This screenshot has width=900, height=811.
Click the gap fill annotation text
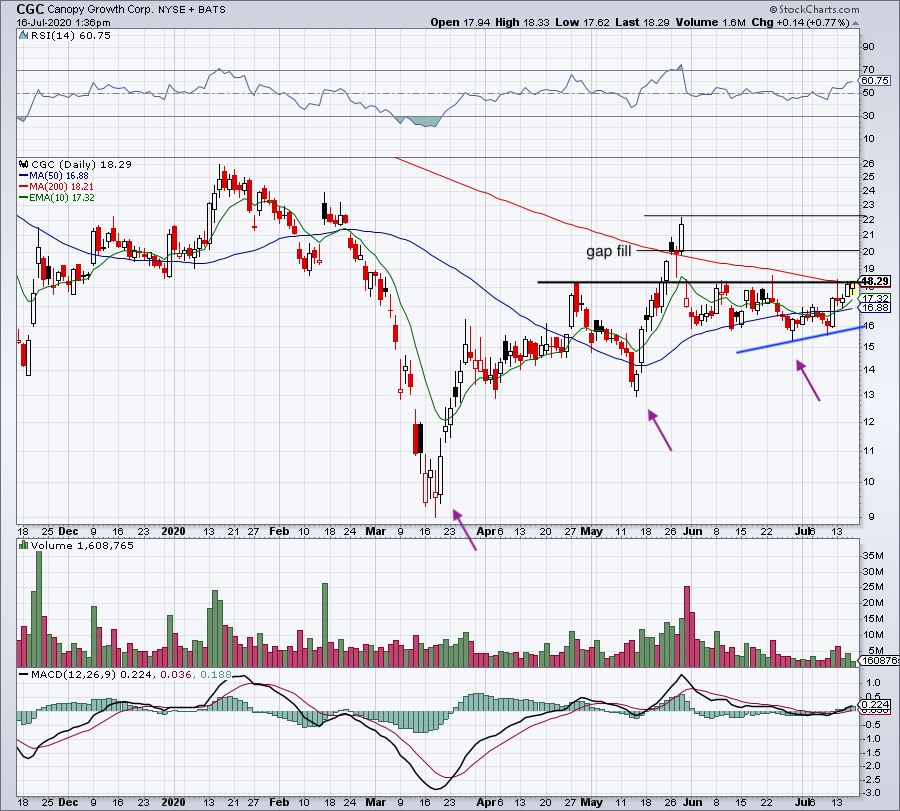click(x=608, y=251)
